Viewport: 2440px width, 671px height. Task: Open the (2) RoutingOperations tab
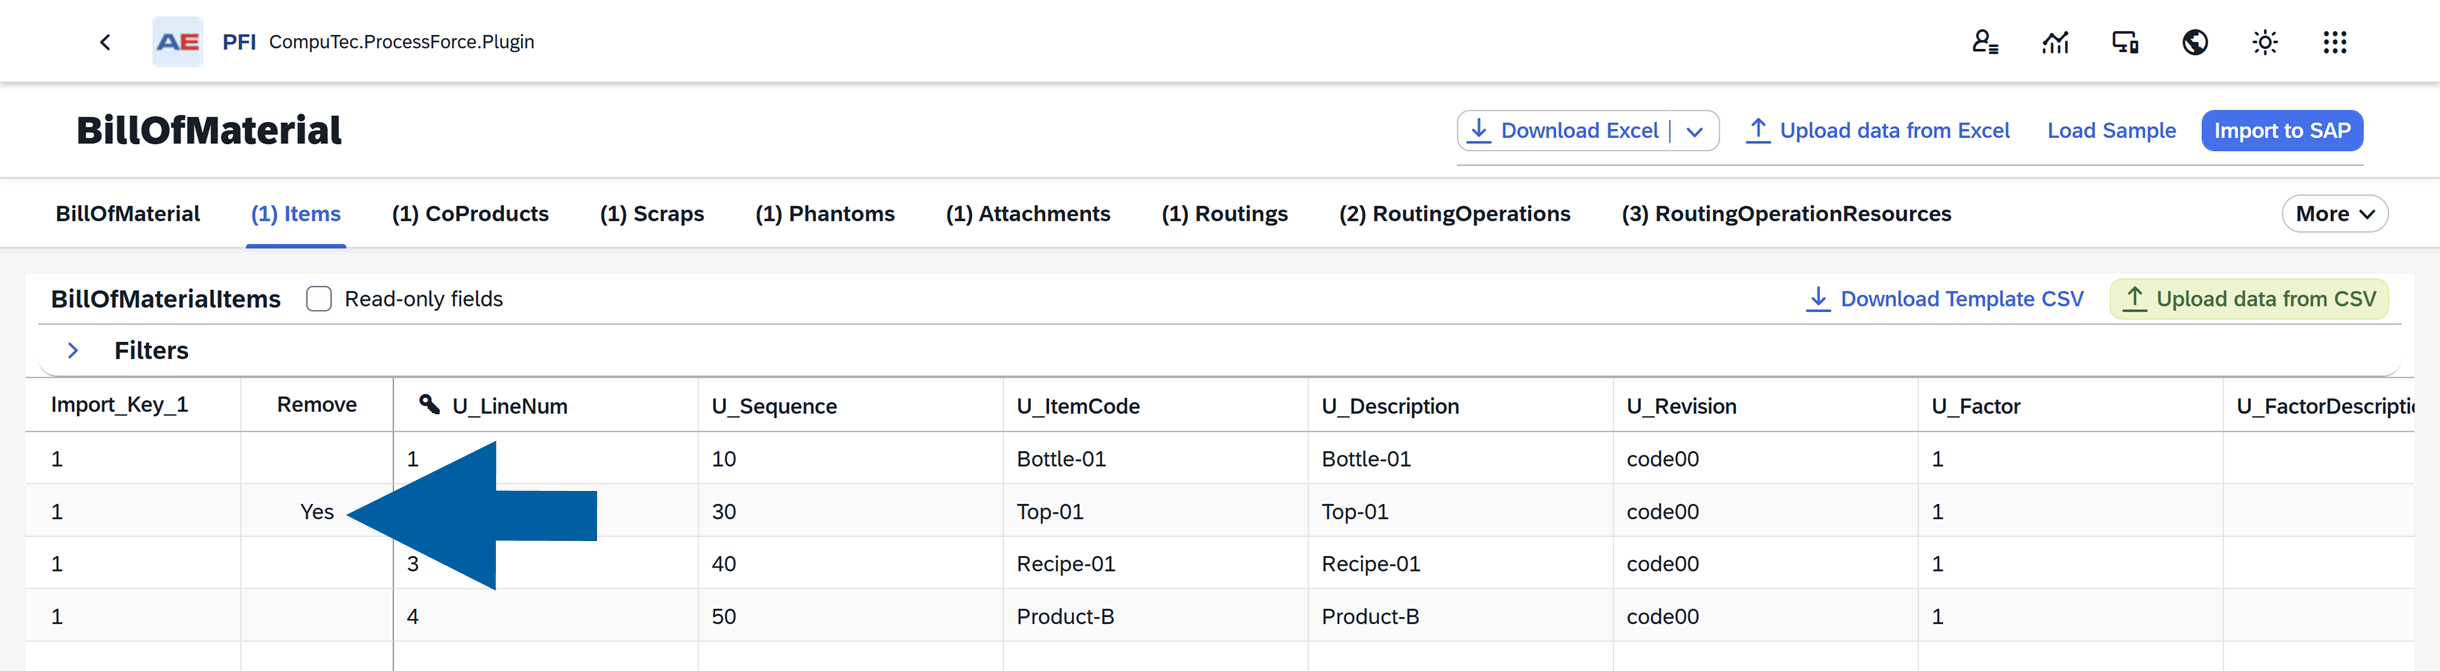[1455, 214]
